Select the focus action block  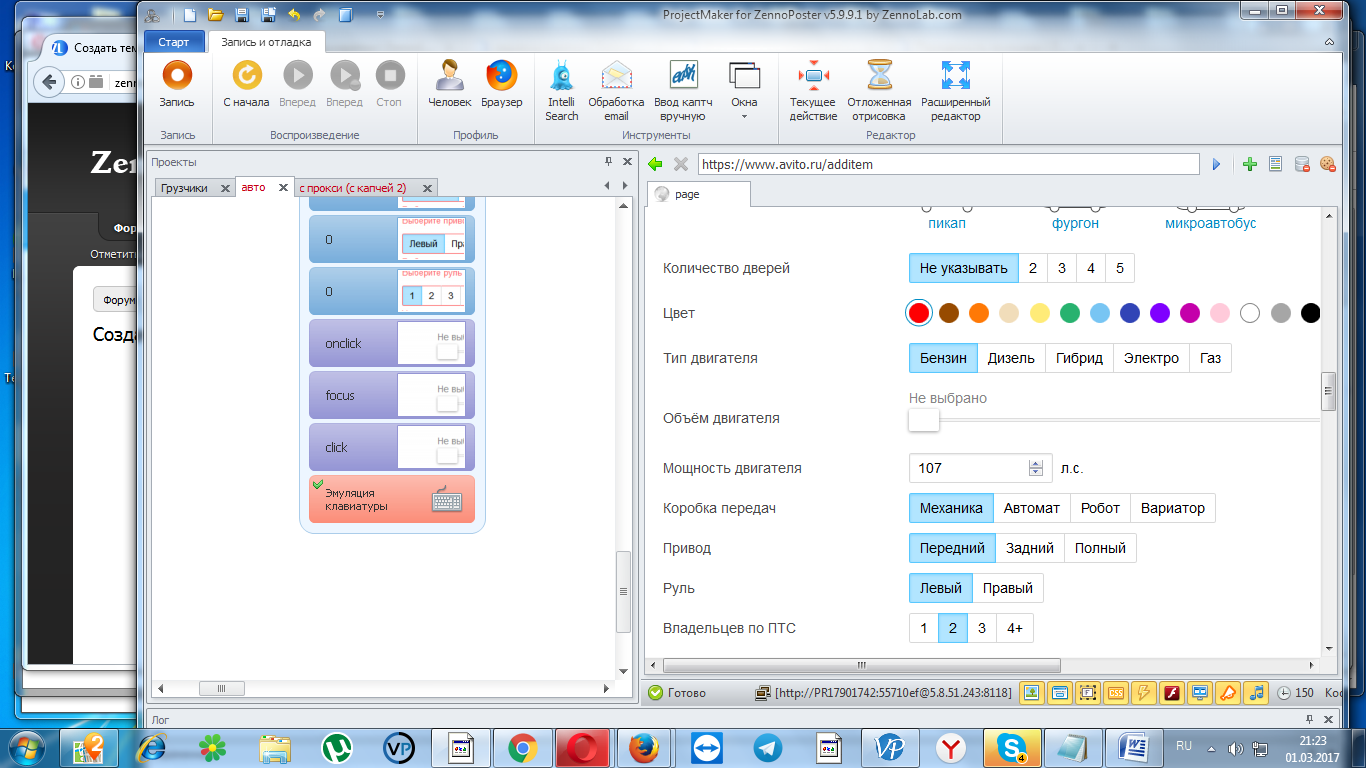392,395
